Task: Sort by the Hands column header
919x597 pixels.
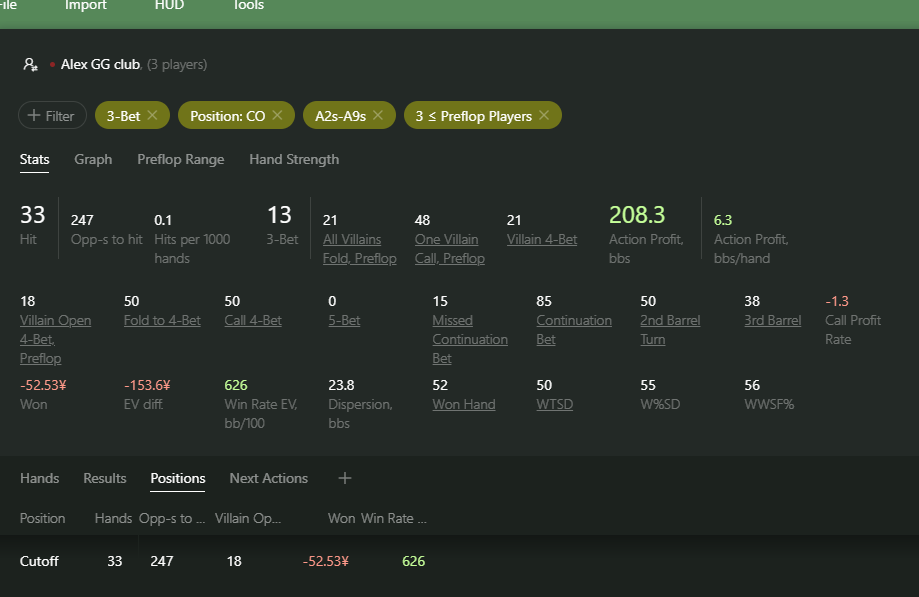Action: tap(113, 518)
